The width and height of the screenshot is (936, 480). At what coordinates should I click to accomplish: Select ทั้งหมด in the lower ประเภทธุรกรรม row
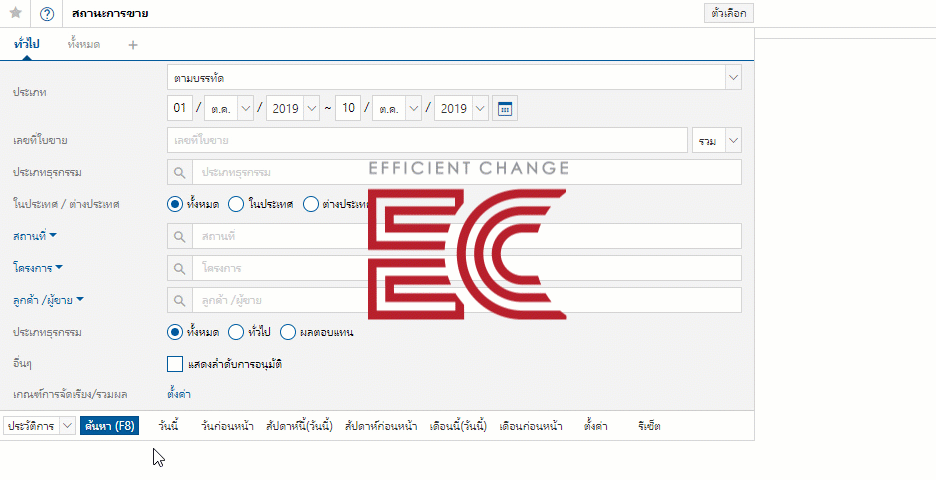pos(174,332)
